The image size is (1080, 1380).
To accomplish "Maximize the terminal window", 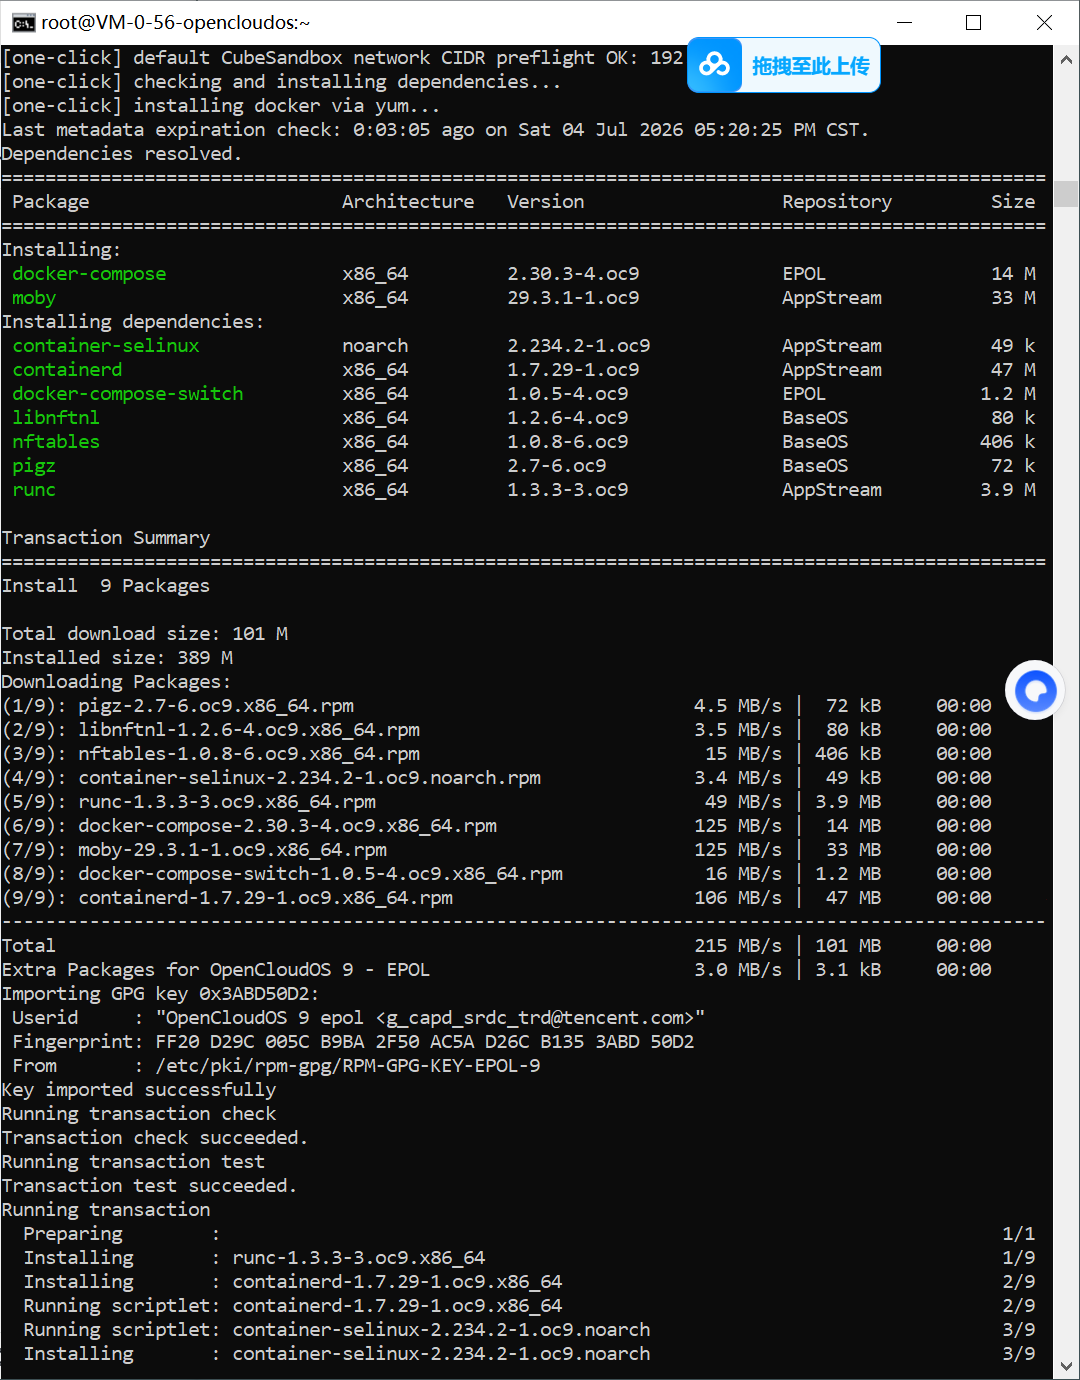I will pyautogui.click(x=973, y=22).
